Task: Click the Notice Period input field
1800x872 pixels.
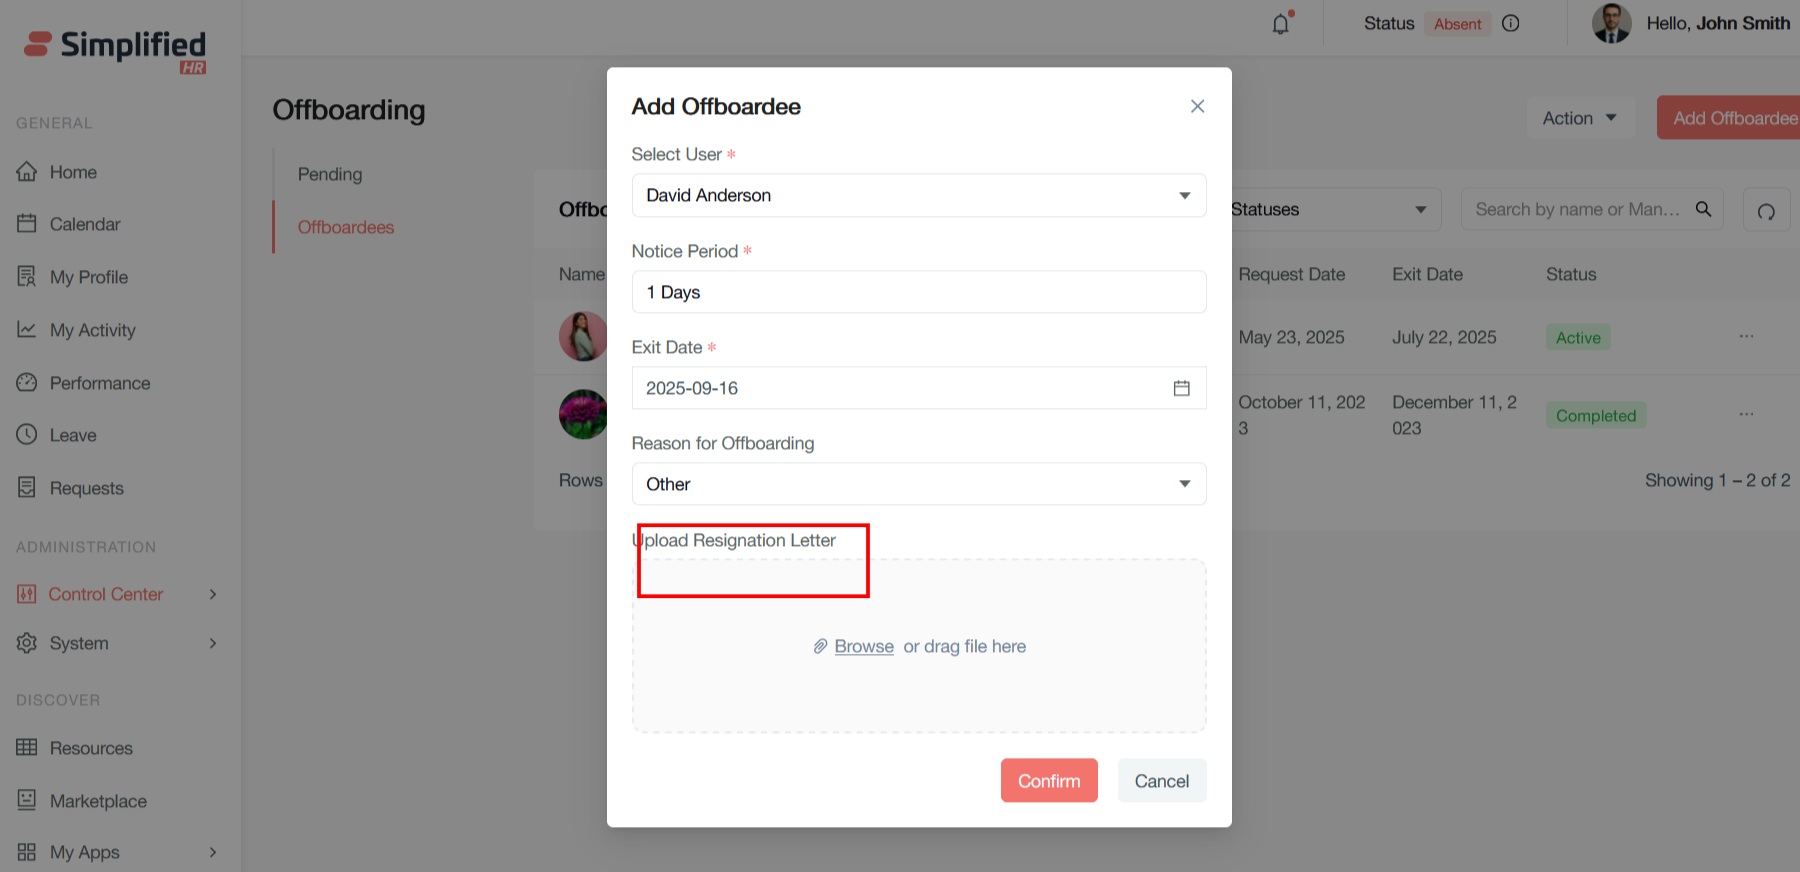Action: pos(918,292)
